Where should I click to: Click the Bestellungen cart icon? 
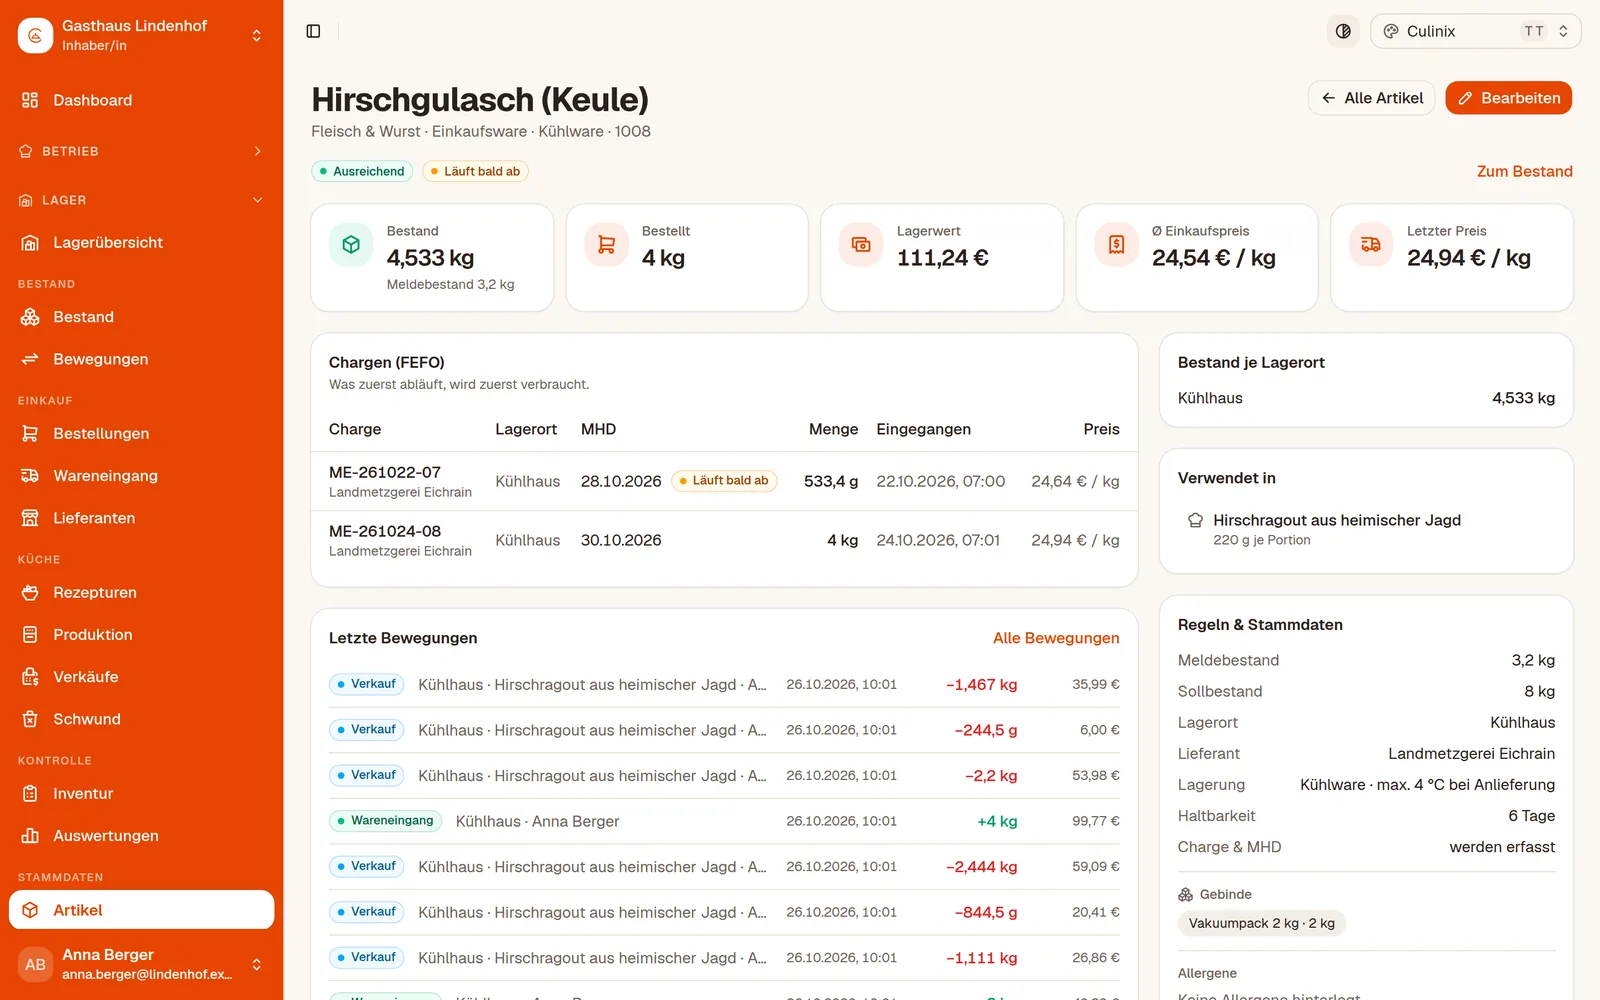tap(30, 433)
